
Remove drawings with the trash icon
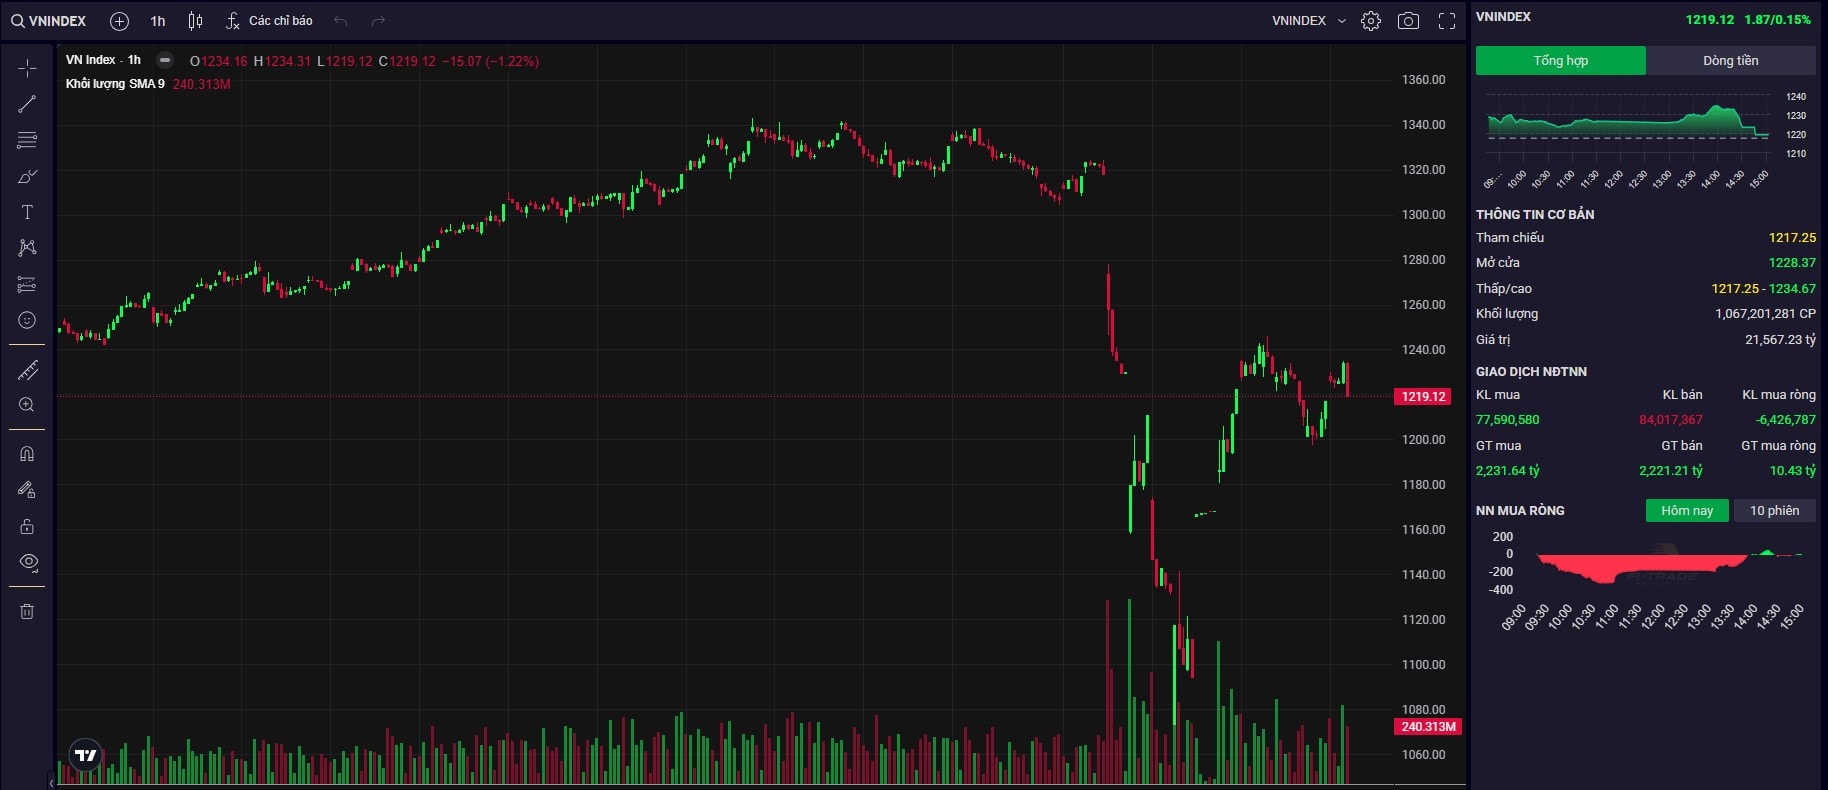click(27, 611)
